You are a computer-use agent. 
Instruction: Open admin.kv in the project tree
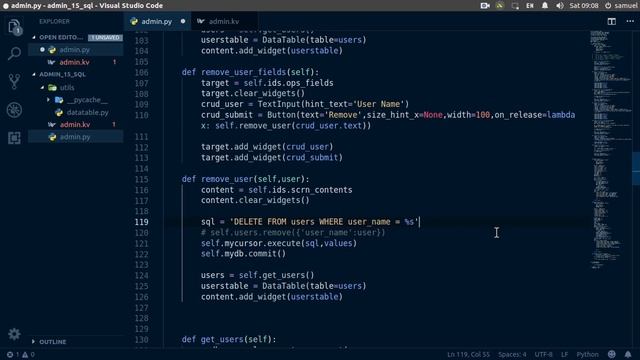(x=75, y=124)
